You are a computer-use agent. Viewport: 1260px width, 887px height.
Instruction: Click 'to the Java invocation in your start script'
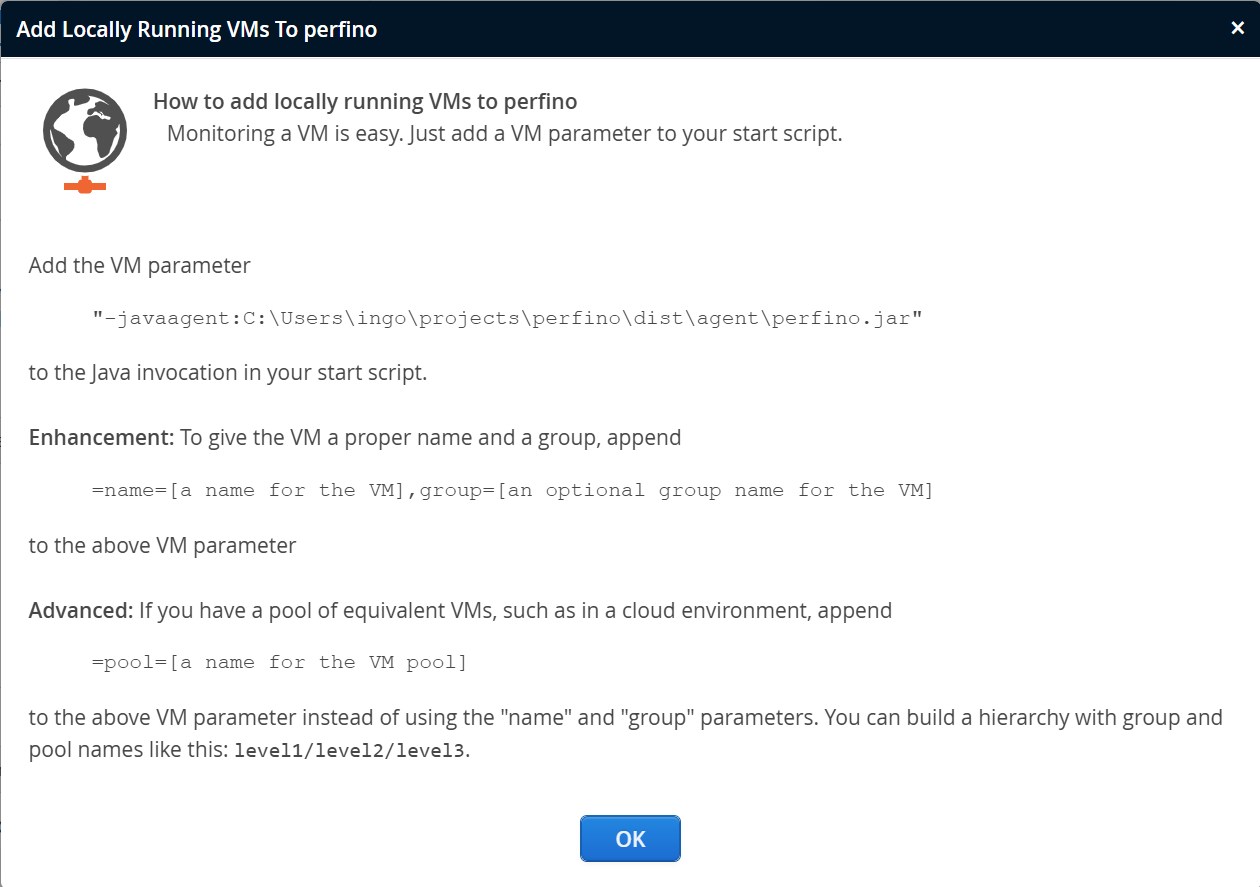pos(228,374)
